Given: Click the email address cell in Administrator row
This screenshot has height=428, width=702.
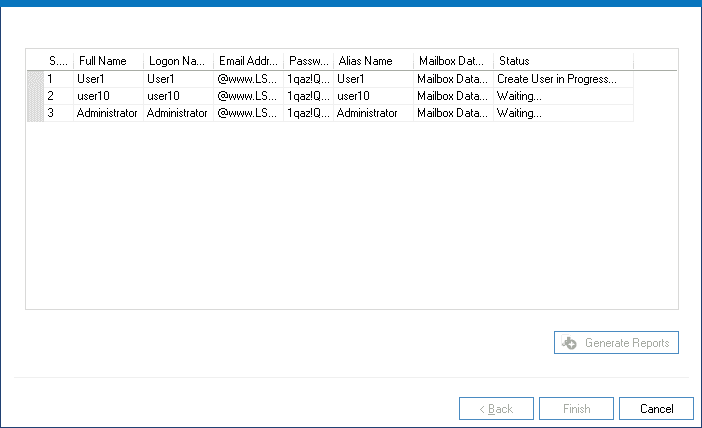Looking at the screenshot, I should coord(248,113).
